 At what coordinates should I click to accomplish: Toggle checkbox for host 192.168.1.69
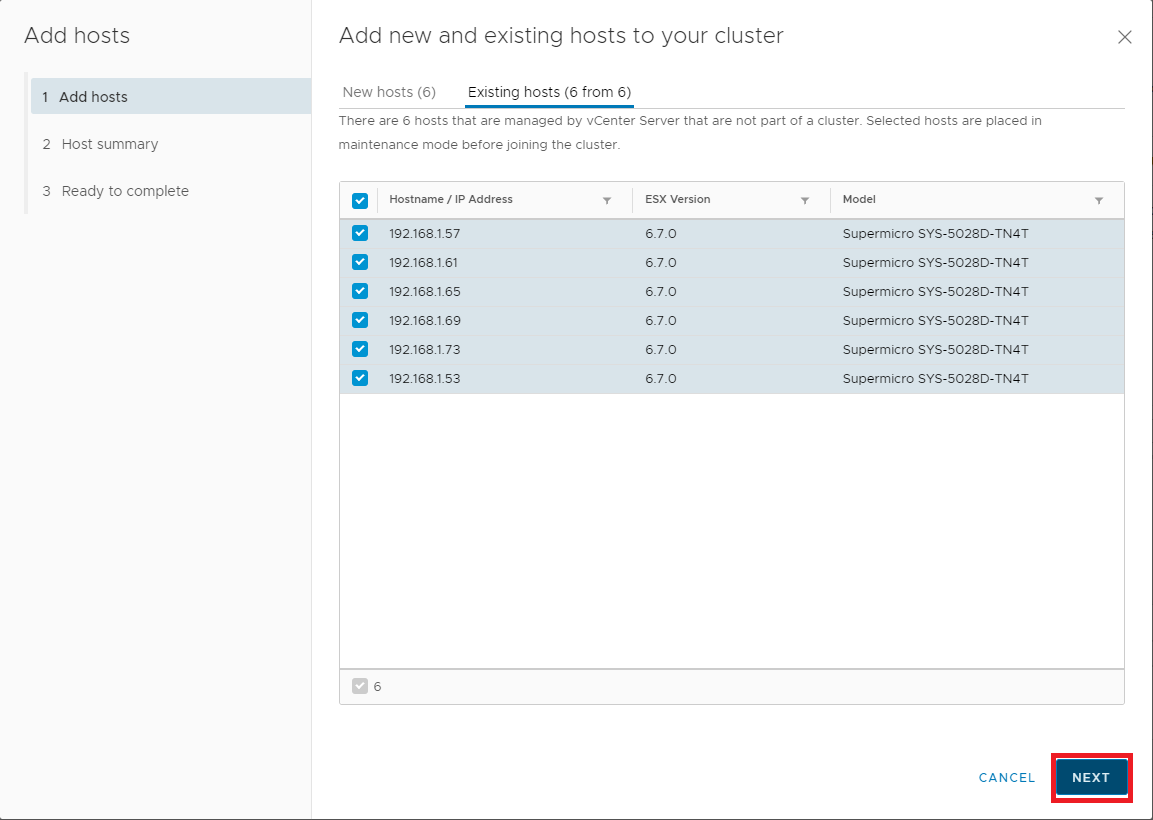tap(360, 321)
